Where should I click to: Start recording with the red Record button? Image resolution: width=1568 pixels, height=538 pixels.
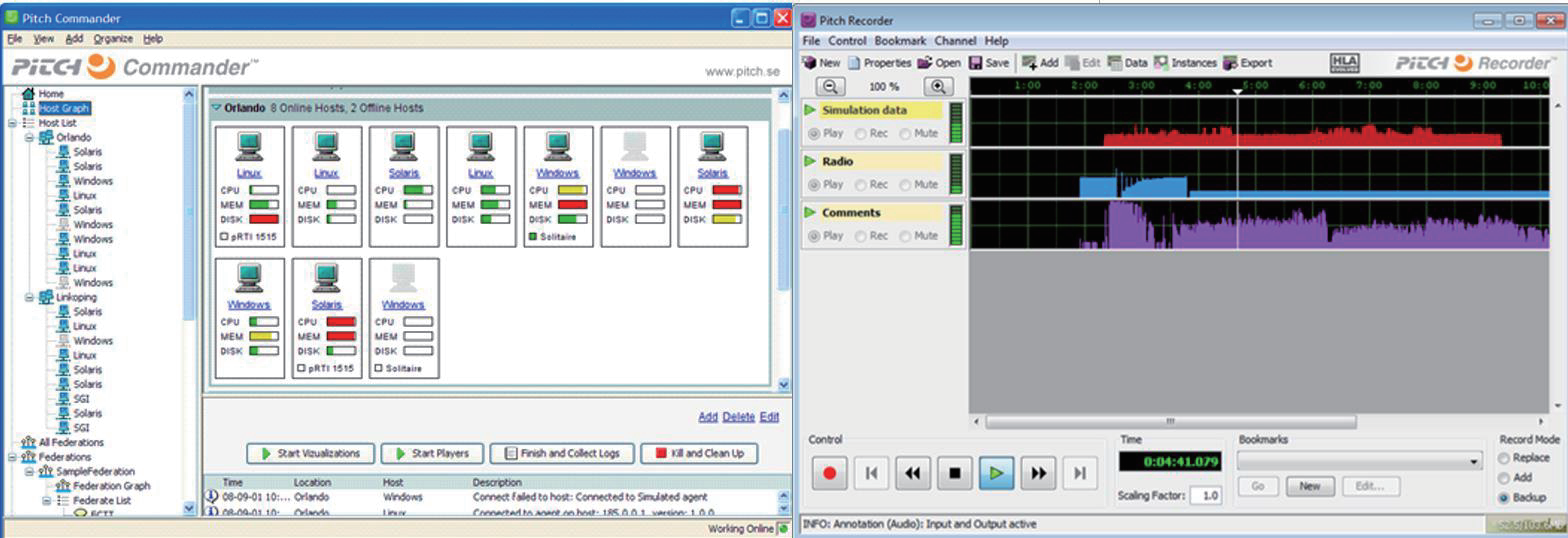click(x=829, y=473)
